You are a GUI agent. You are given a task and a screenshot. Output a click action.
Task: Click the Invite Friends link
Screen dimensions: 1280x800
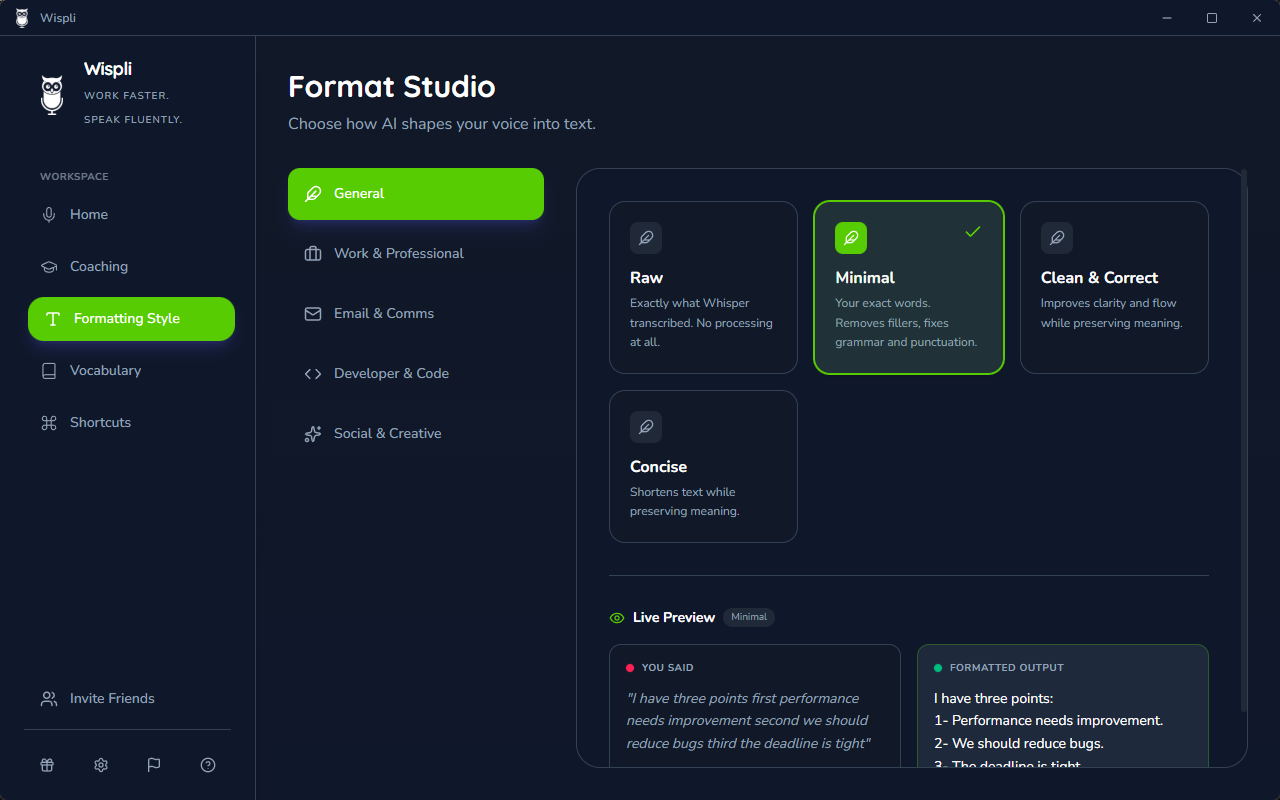(110, 698)
